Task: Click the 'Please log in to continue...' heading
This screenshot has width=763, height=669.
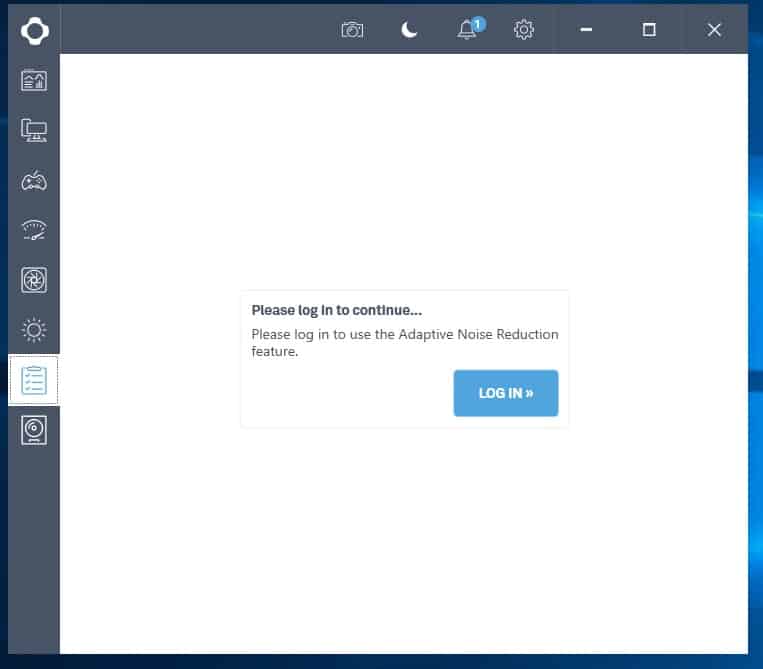Action: click(337, 310)
